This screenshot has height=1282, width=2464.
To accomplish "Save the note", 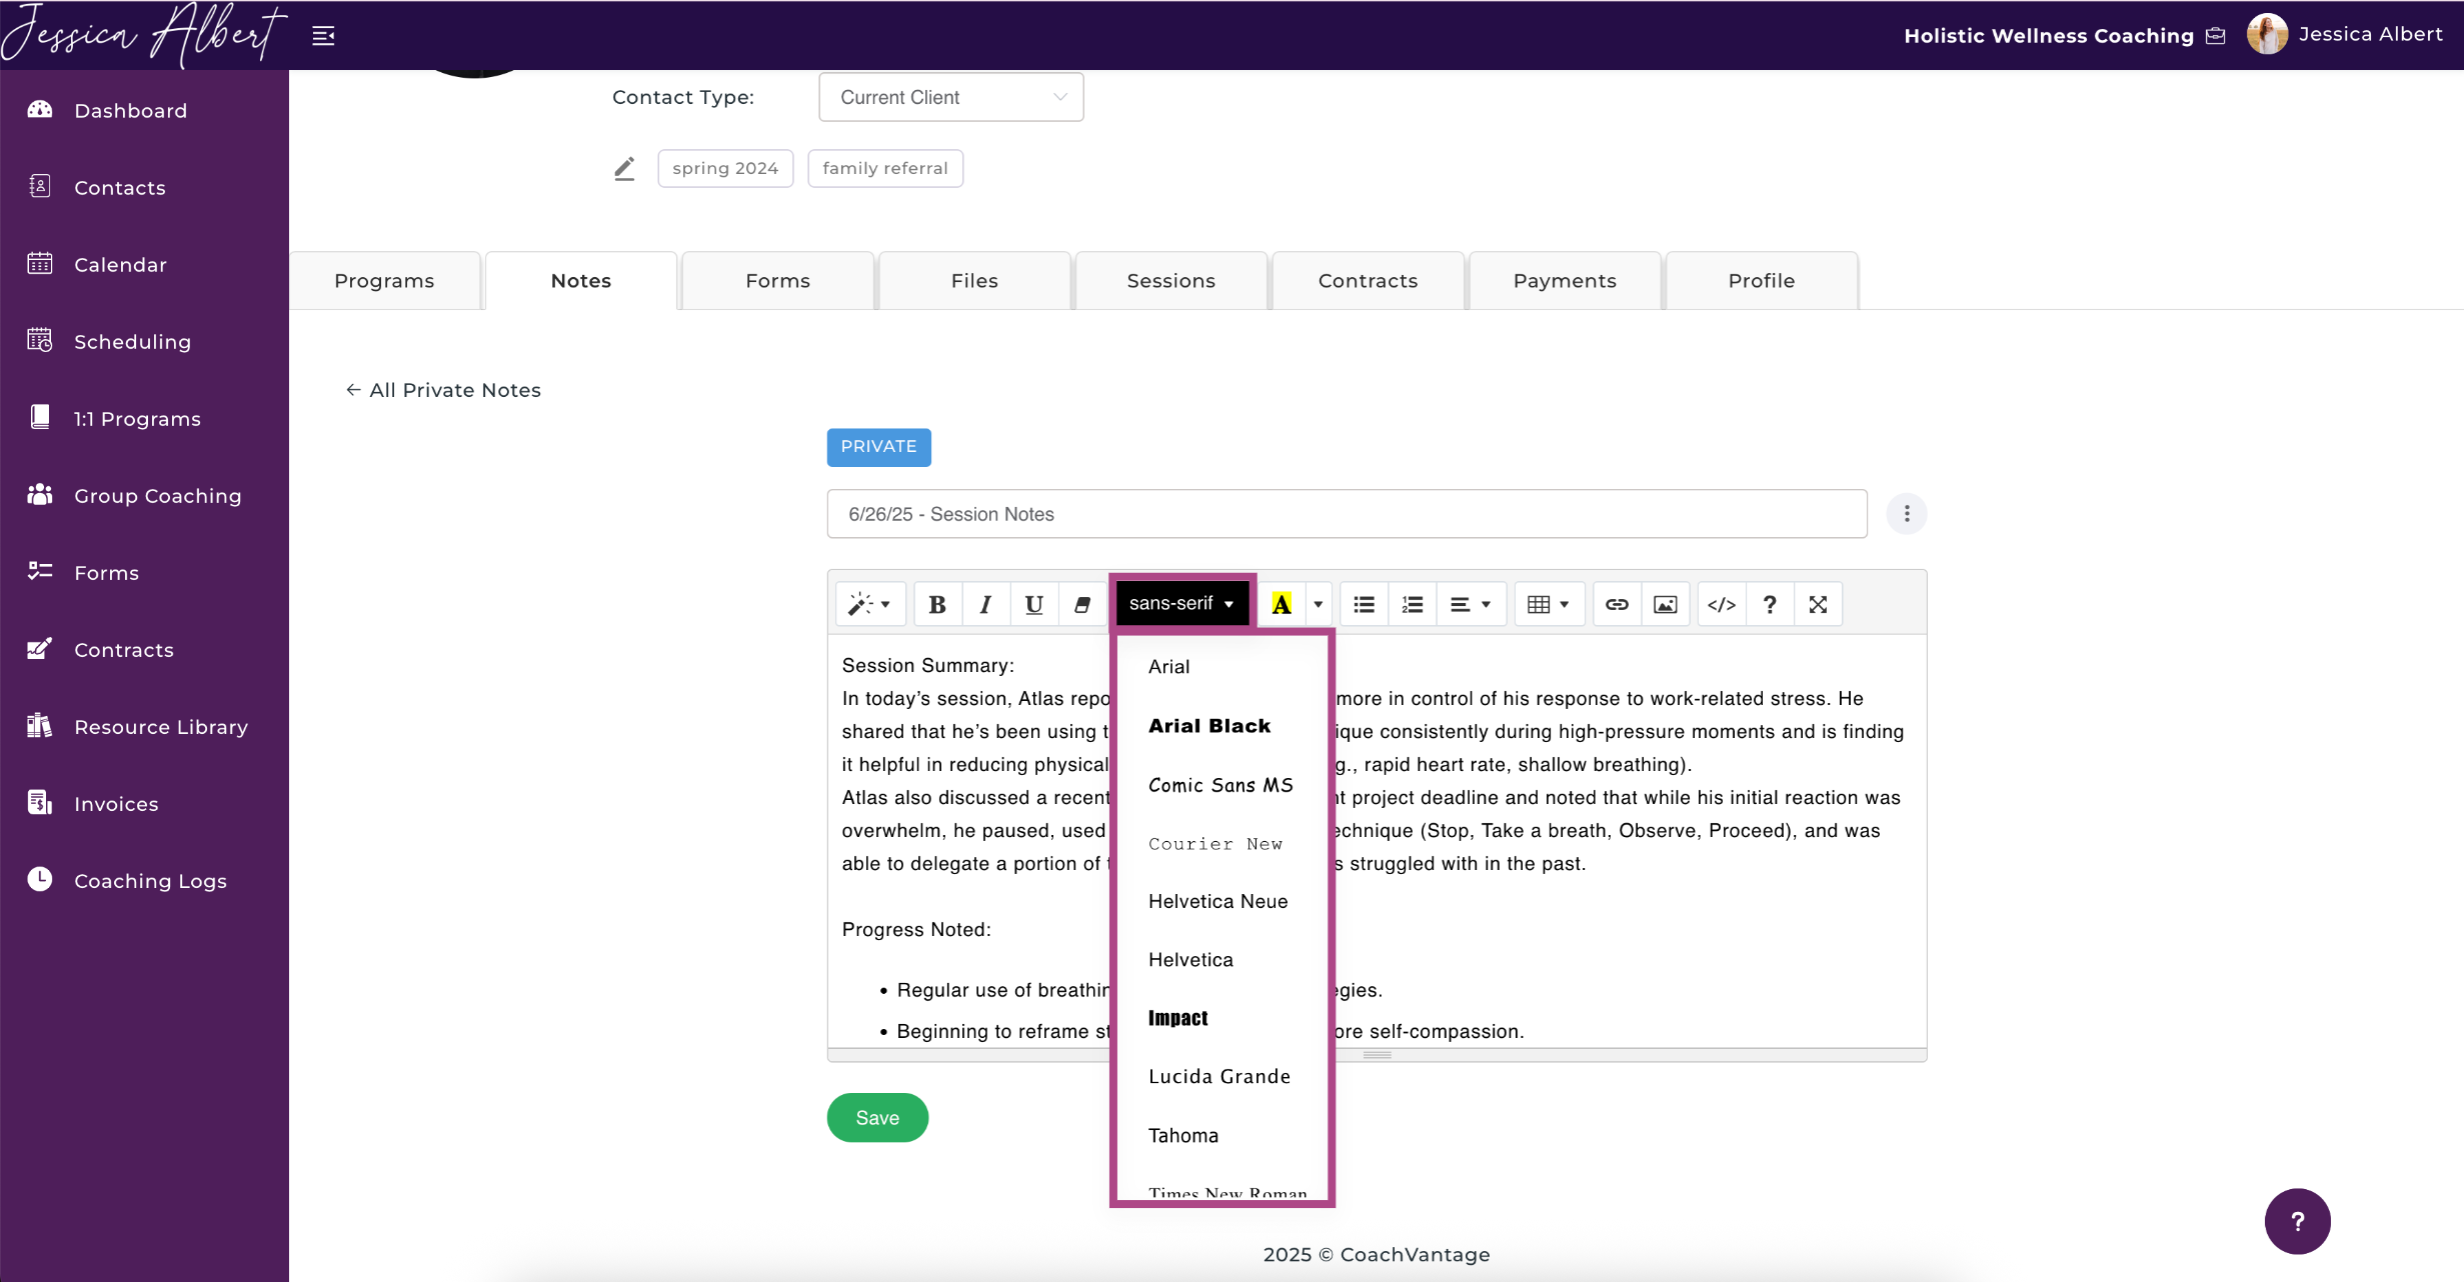I will pyautogui.click(x=877, y=1118).
